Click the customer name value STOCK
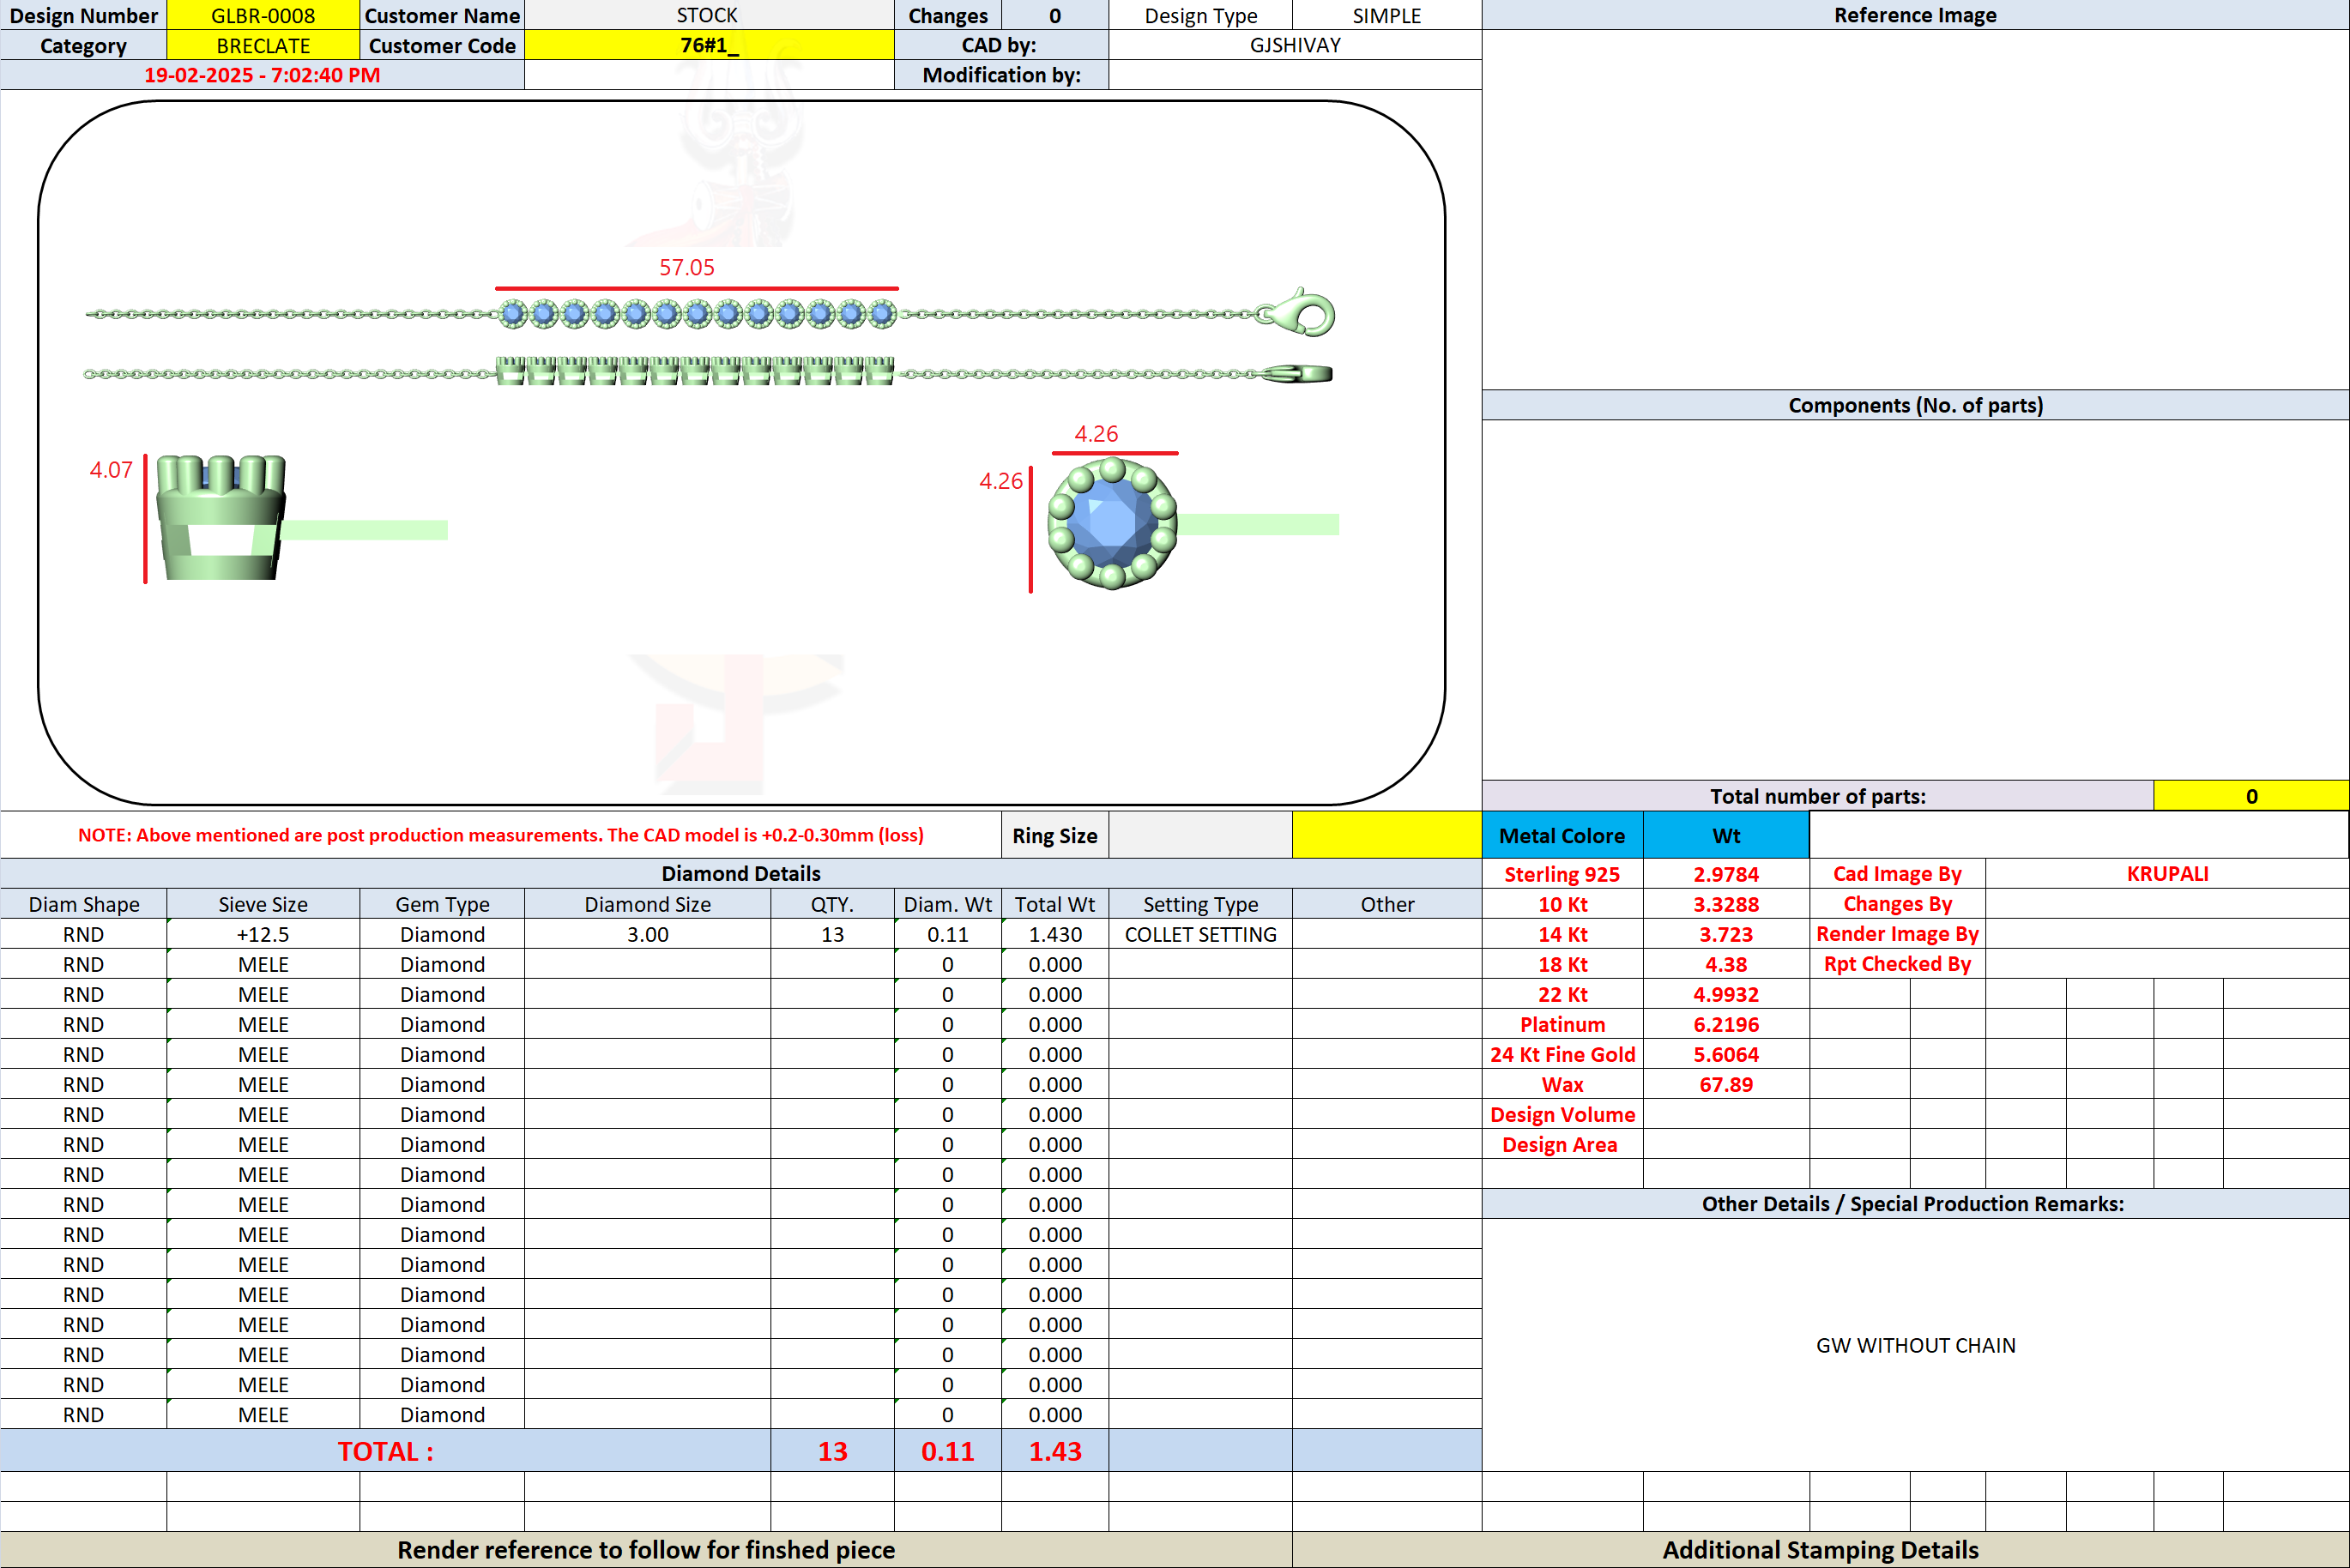 (708, 15)
